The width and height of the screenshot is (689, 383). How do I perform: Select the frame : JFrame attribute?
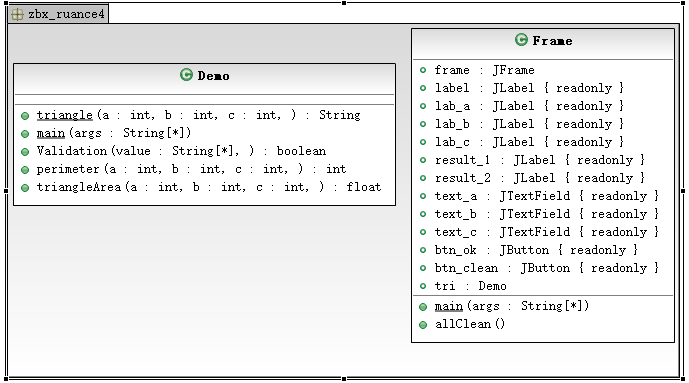tap(485, 70)
